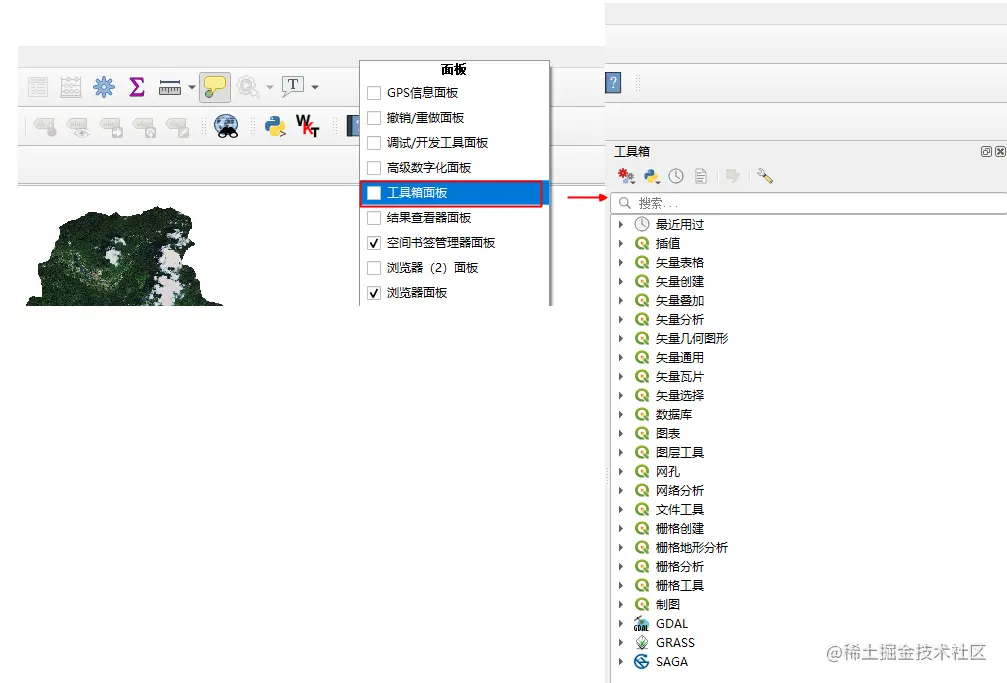1007x683 pixels.
Task: Check the 调试/开发工具面板 checkbox
Action: 374,143
